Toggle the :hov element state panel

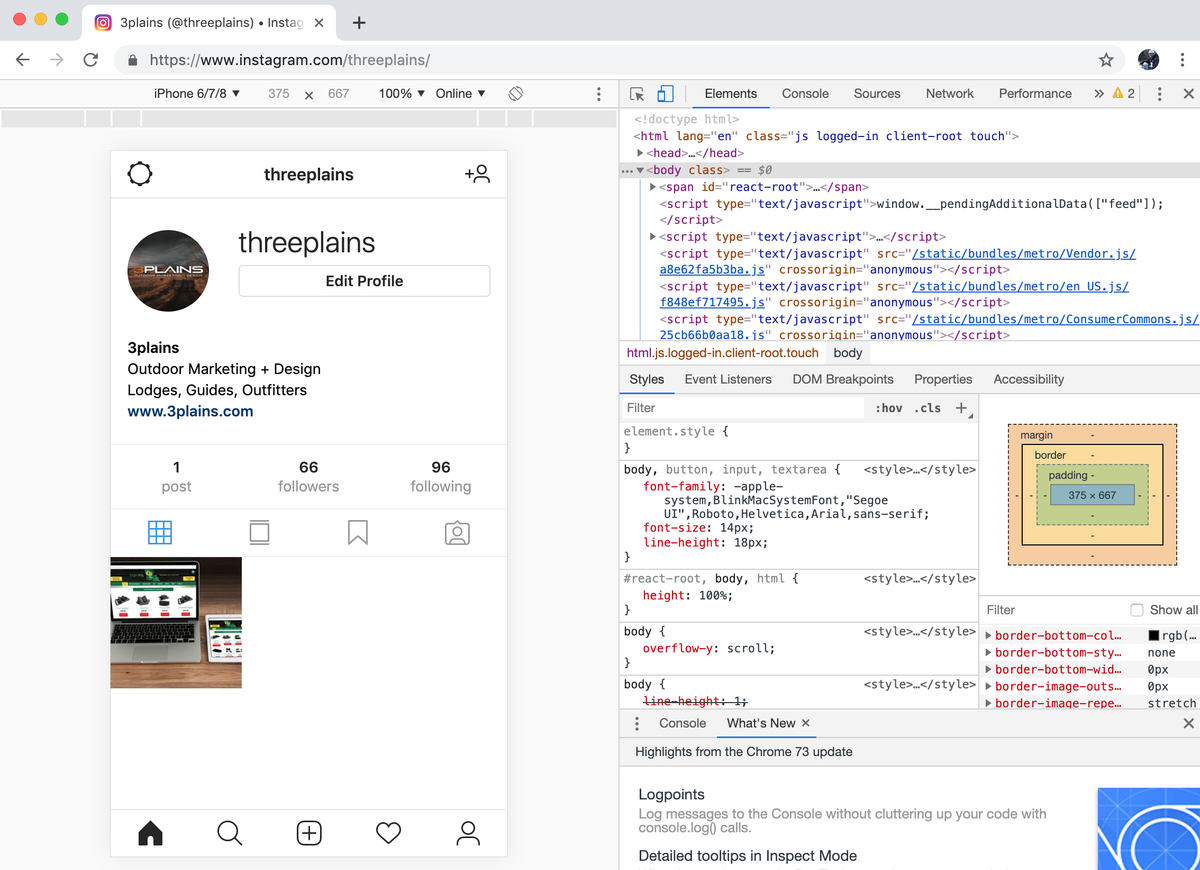[888, 408]
